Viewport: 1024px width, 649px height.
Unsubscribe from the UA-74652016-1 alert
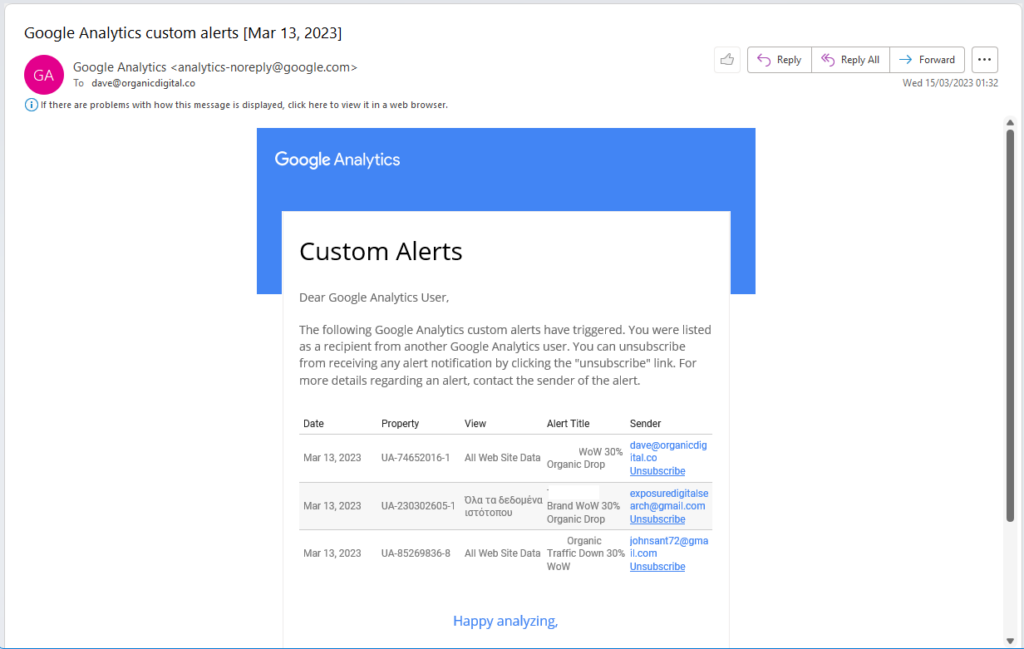point(657,471)
